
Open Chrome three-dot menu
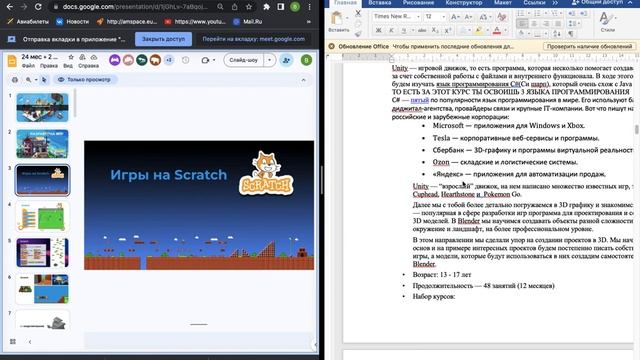click(309, 7)
